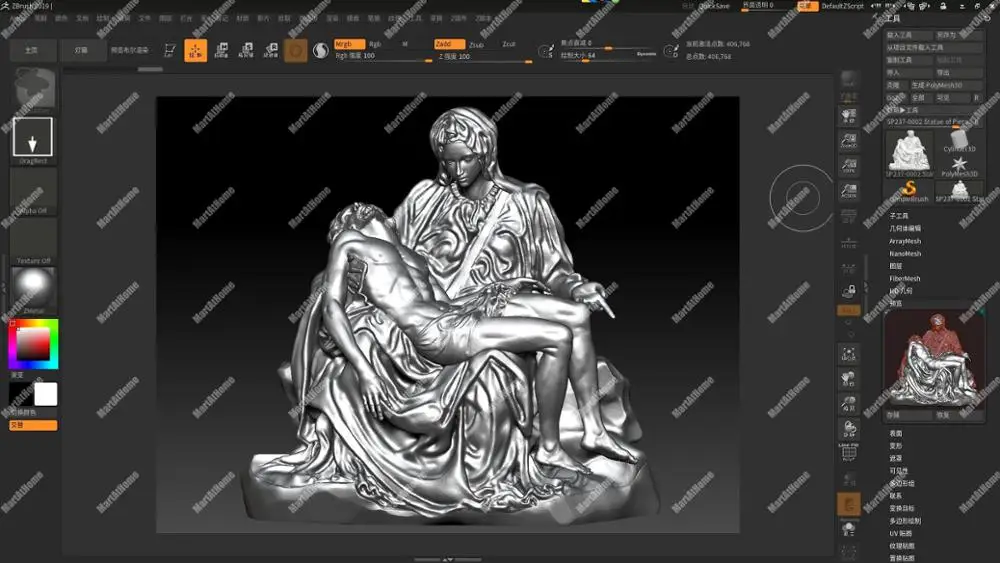The image size is (1000, 563).
Task: Click the 生成 PolyMesh3D button
Action: (x=946, y=85)
